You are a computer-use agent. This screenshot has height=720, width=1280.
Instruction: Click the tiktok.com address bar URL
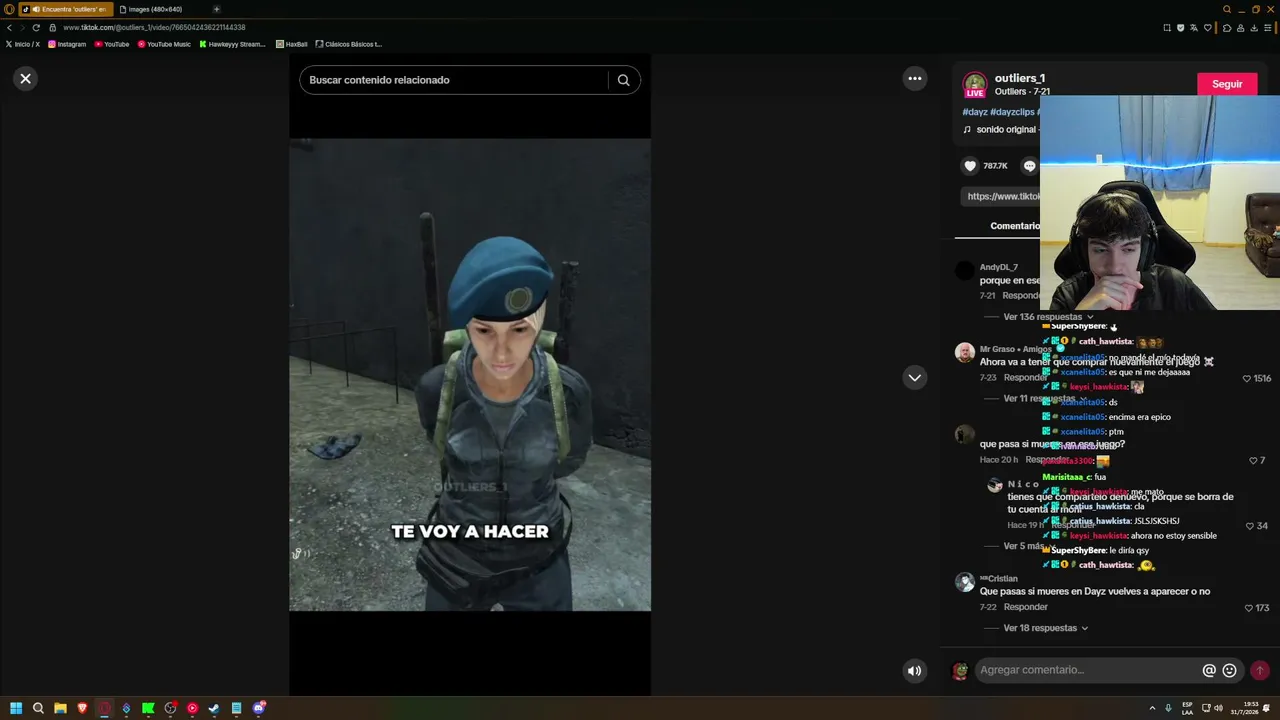coord(154,27)
